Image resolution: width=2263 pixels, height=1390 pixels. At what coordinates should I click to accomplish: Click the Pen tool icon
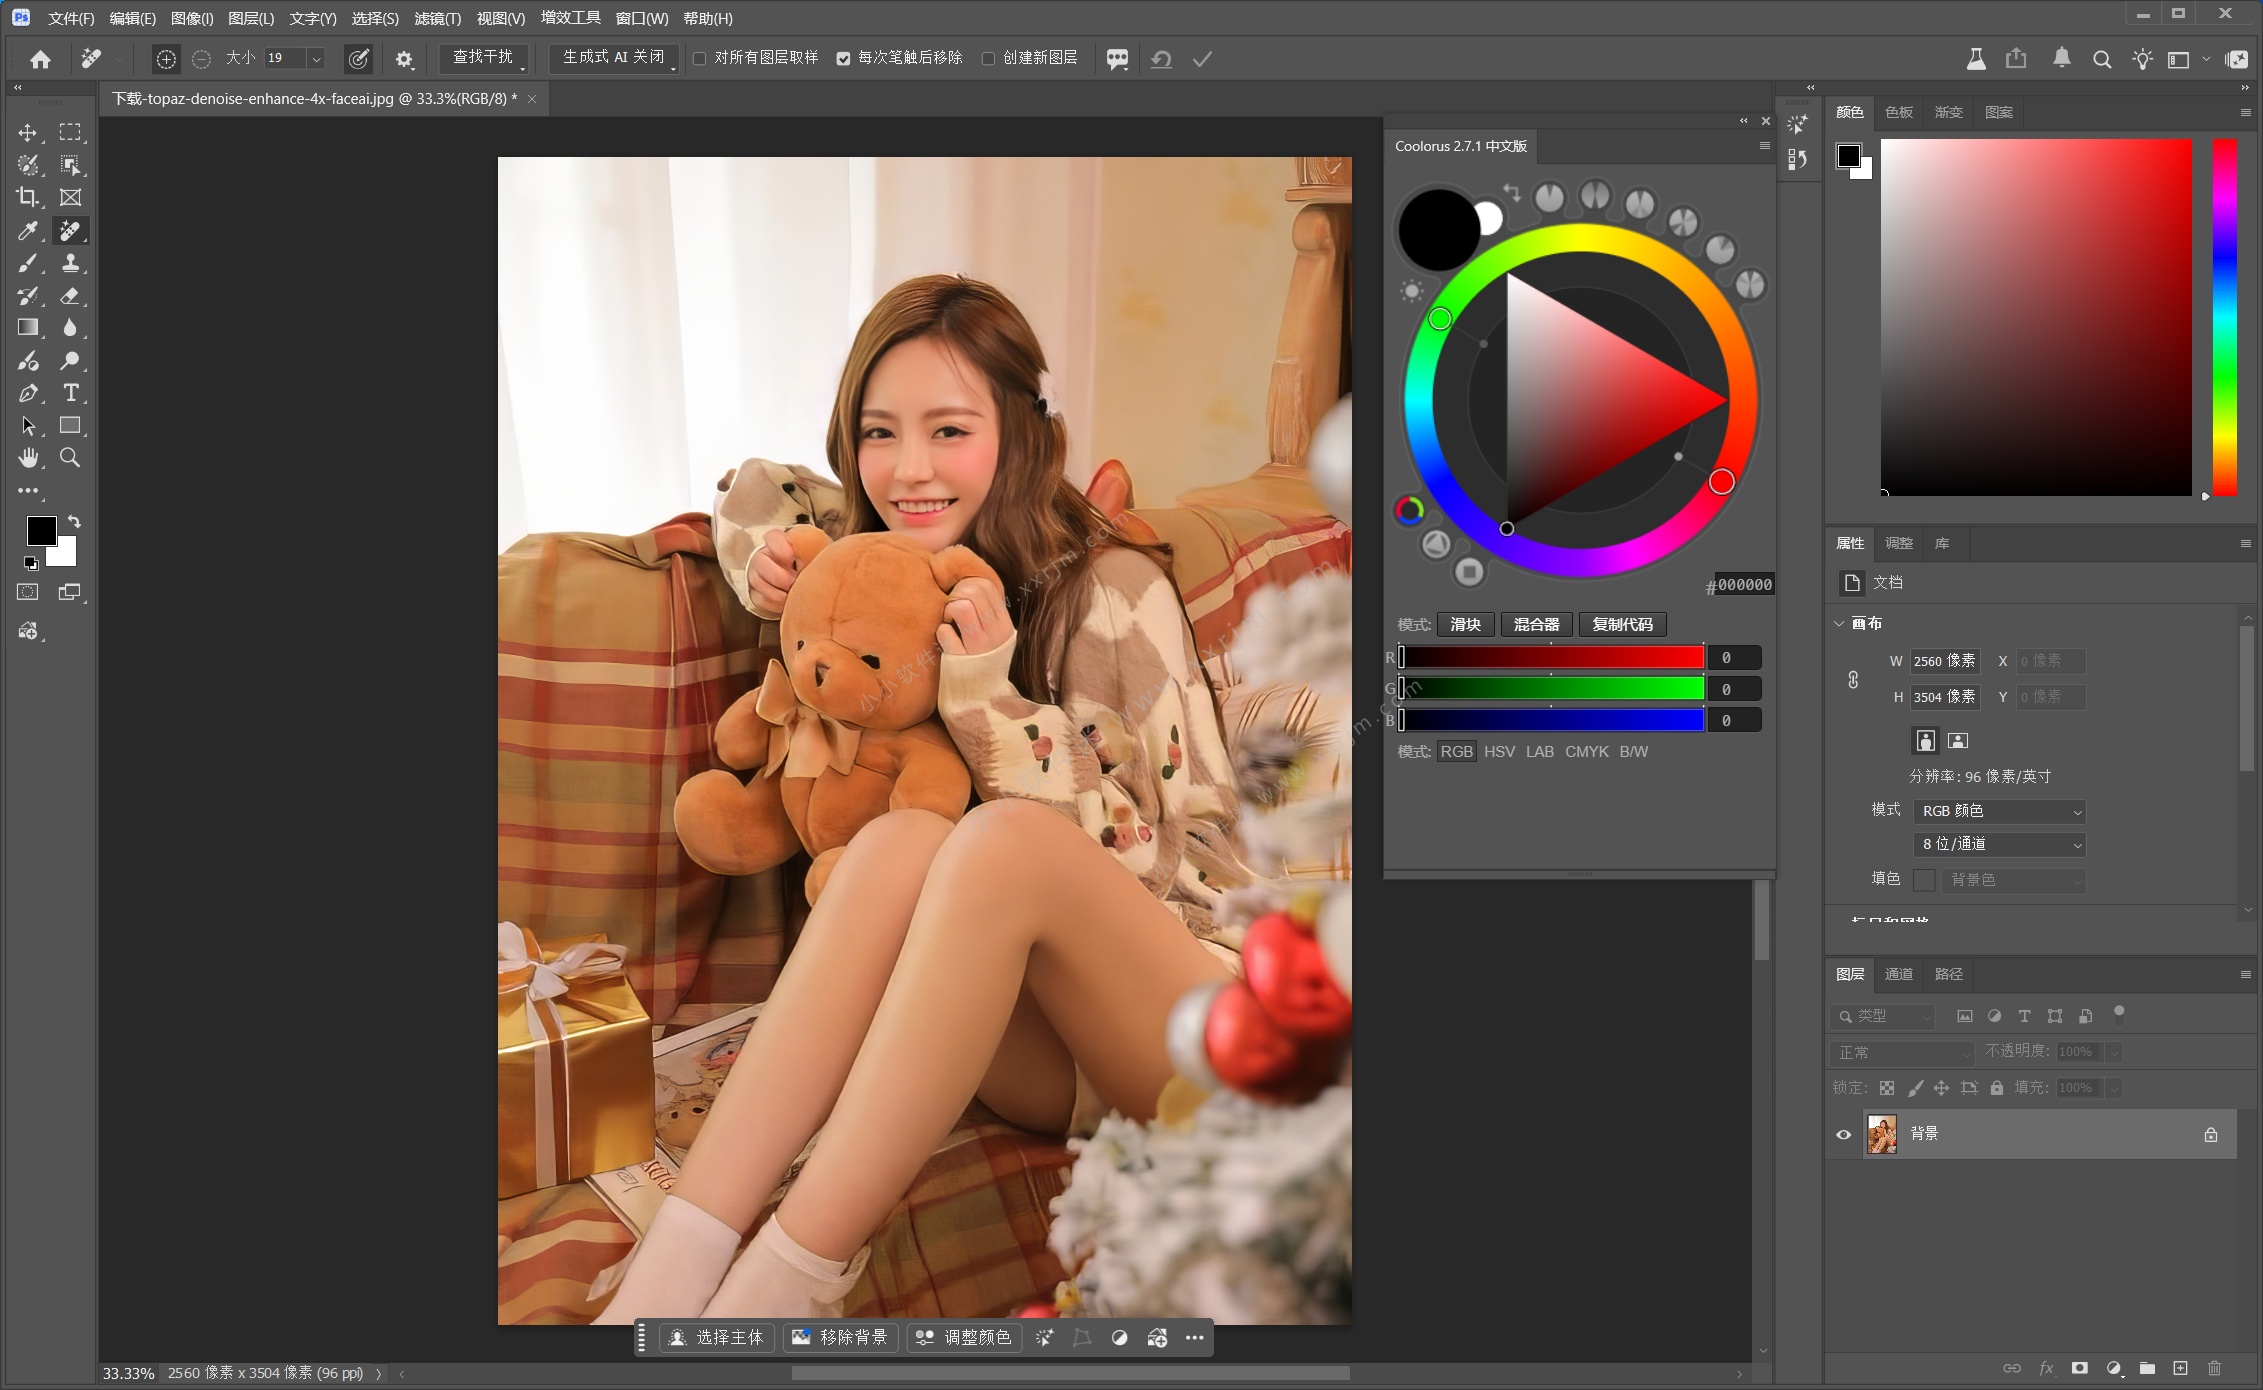point(28,393)
